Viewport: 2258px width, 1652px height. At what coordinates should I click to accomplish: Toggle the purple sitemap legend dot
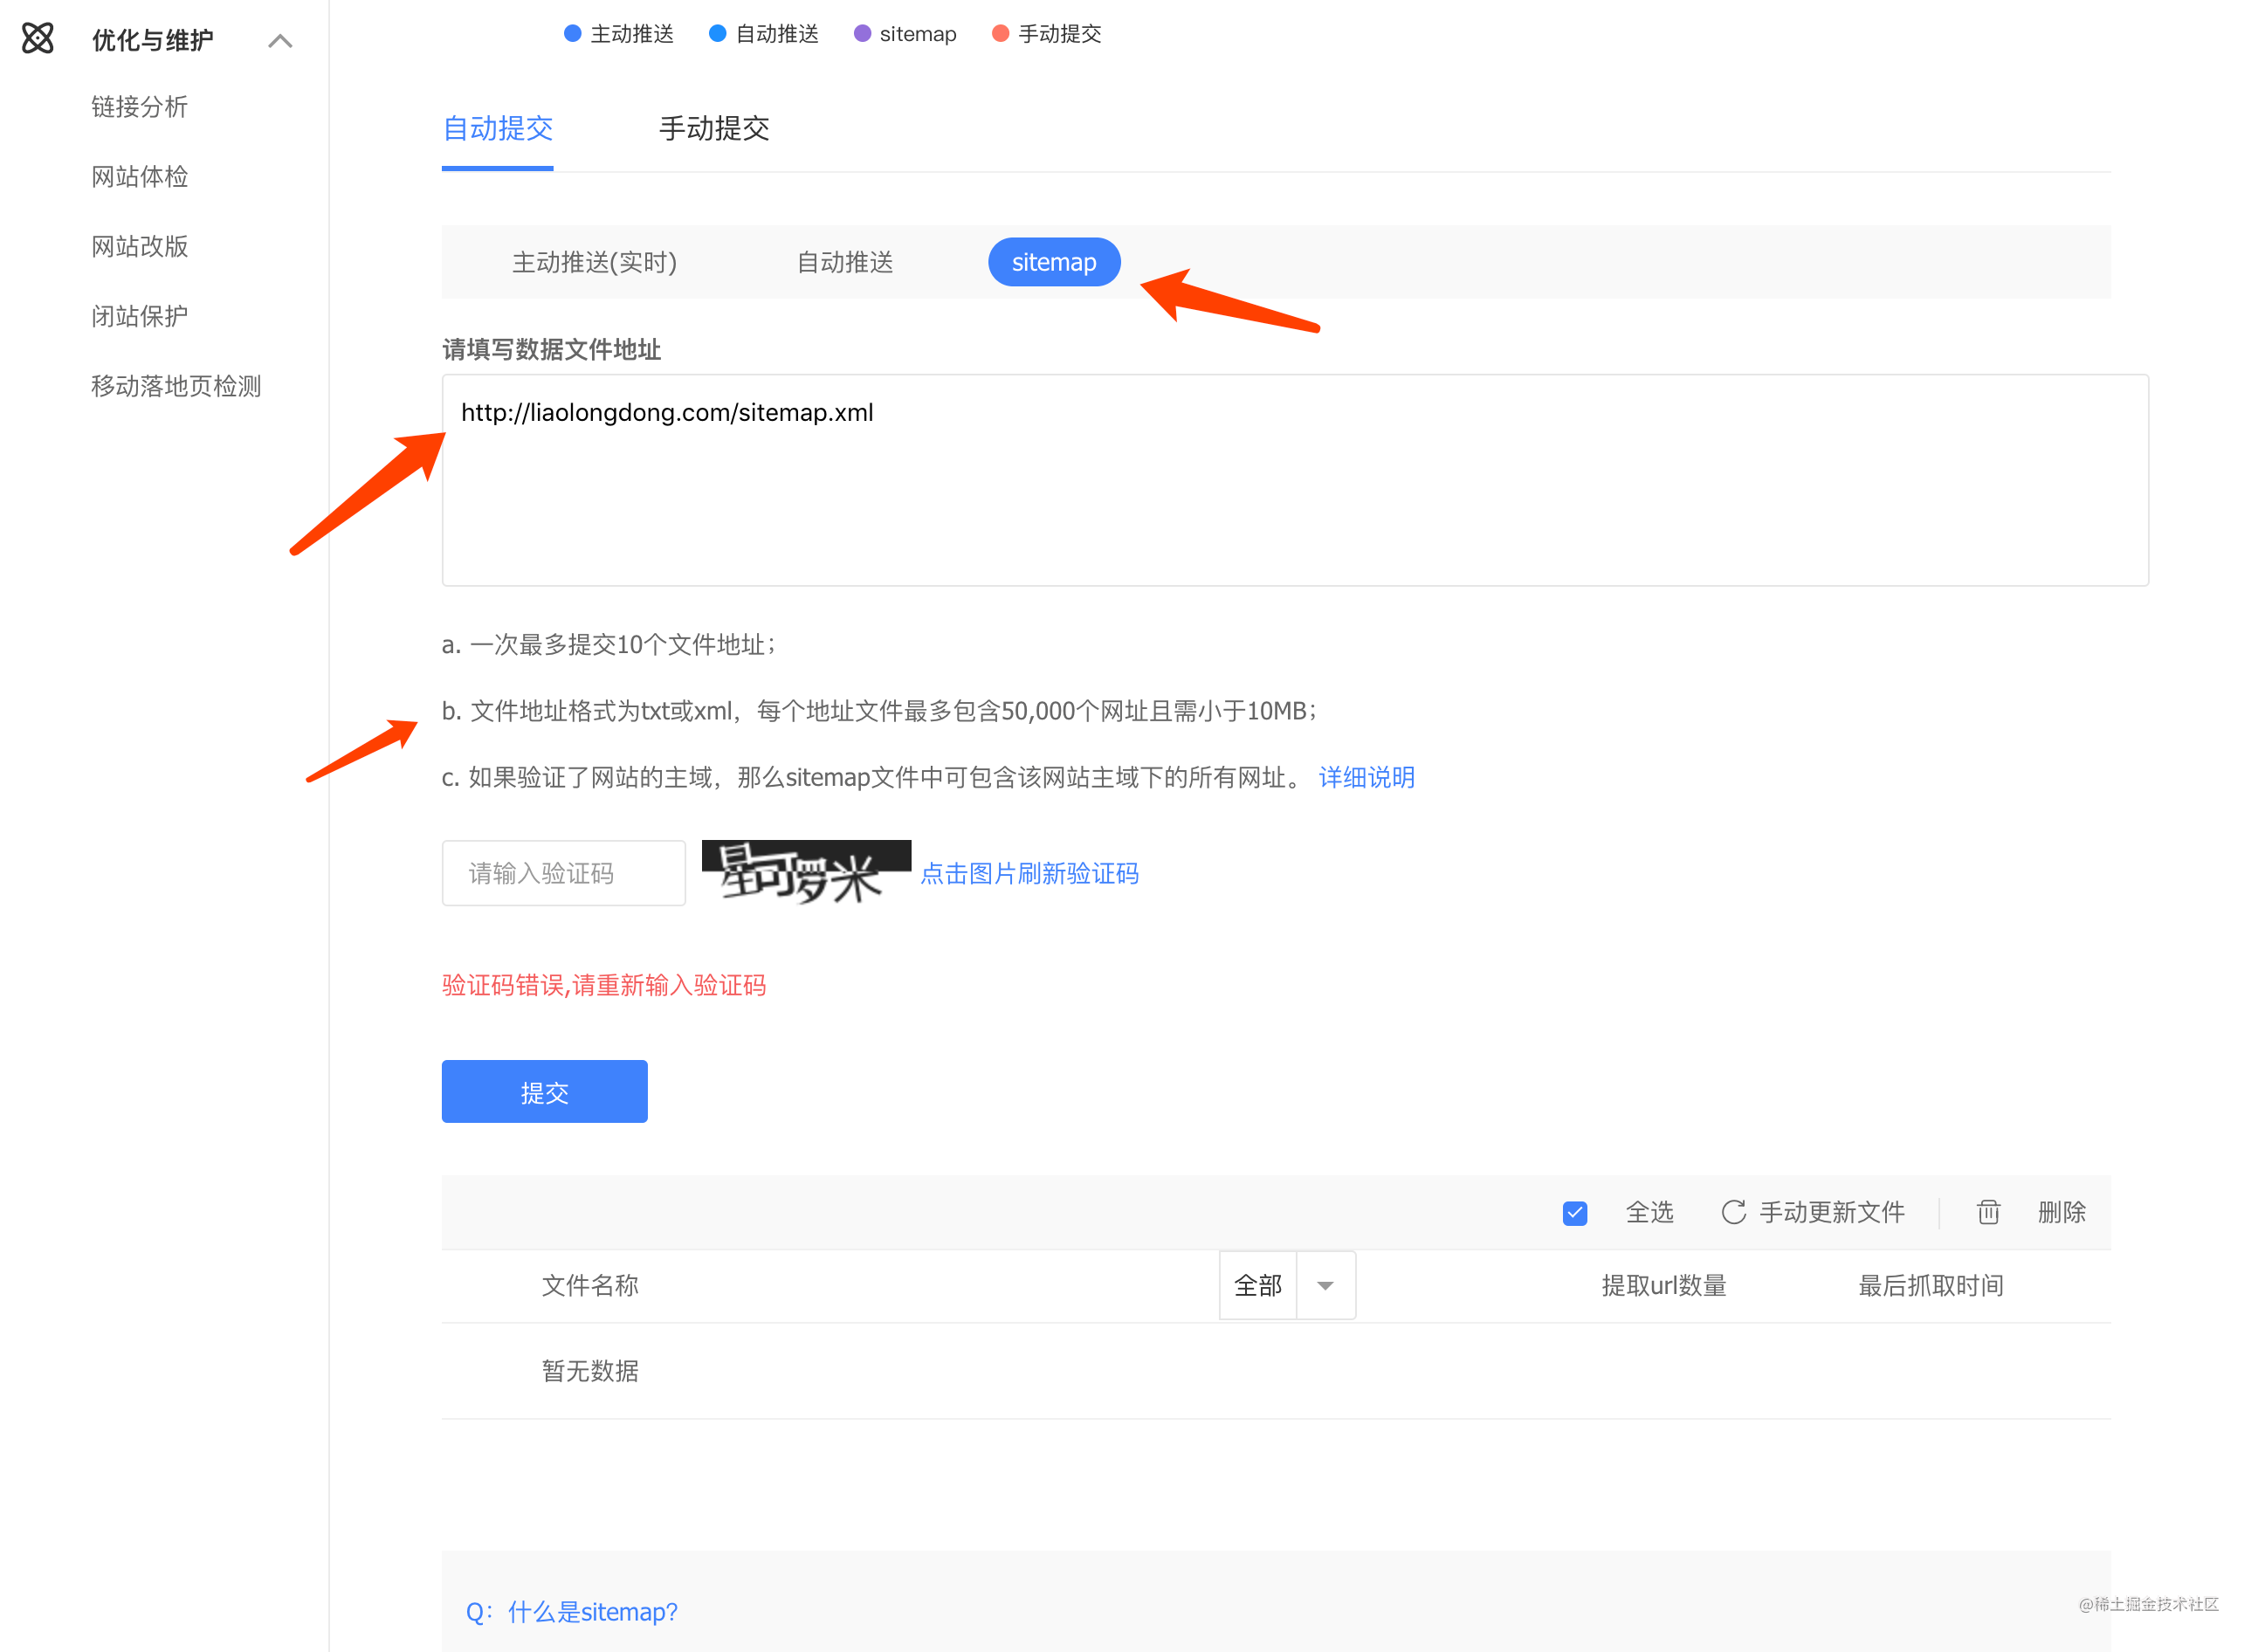862,34
